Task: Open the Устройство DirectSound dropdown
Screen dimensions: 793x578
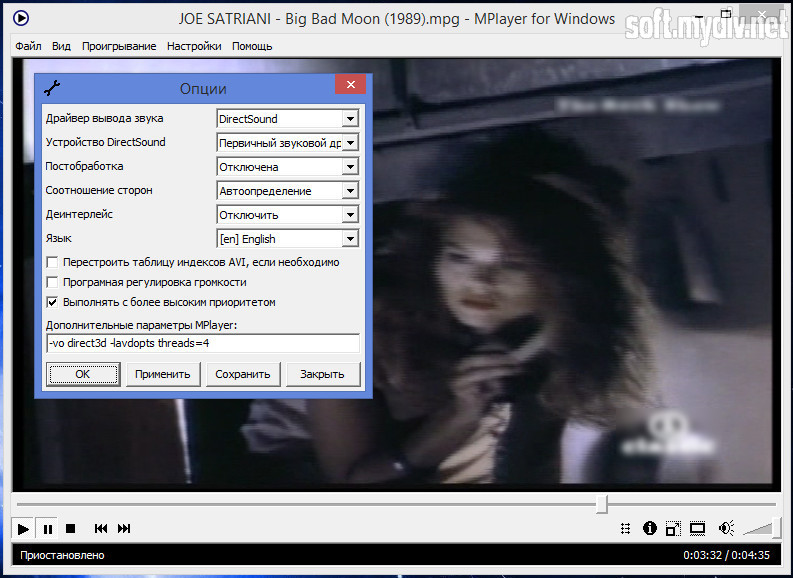Action: (350, 143)
